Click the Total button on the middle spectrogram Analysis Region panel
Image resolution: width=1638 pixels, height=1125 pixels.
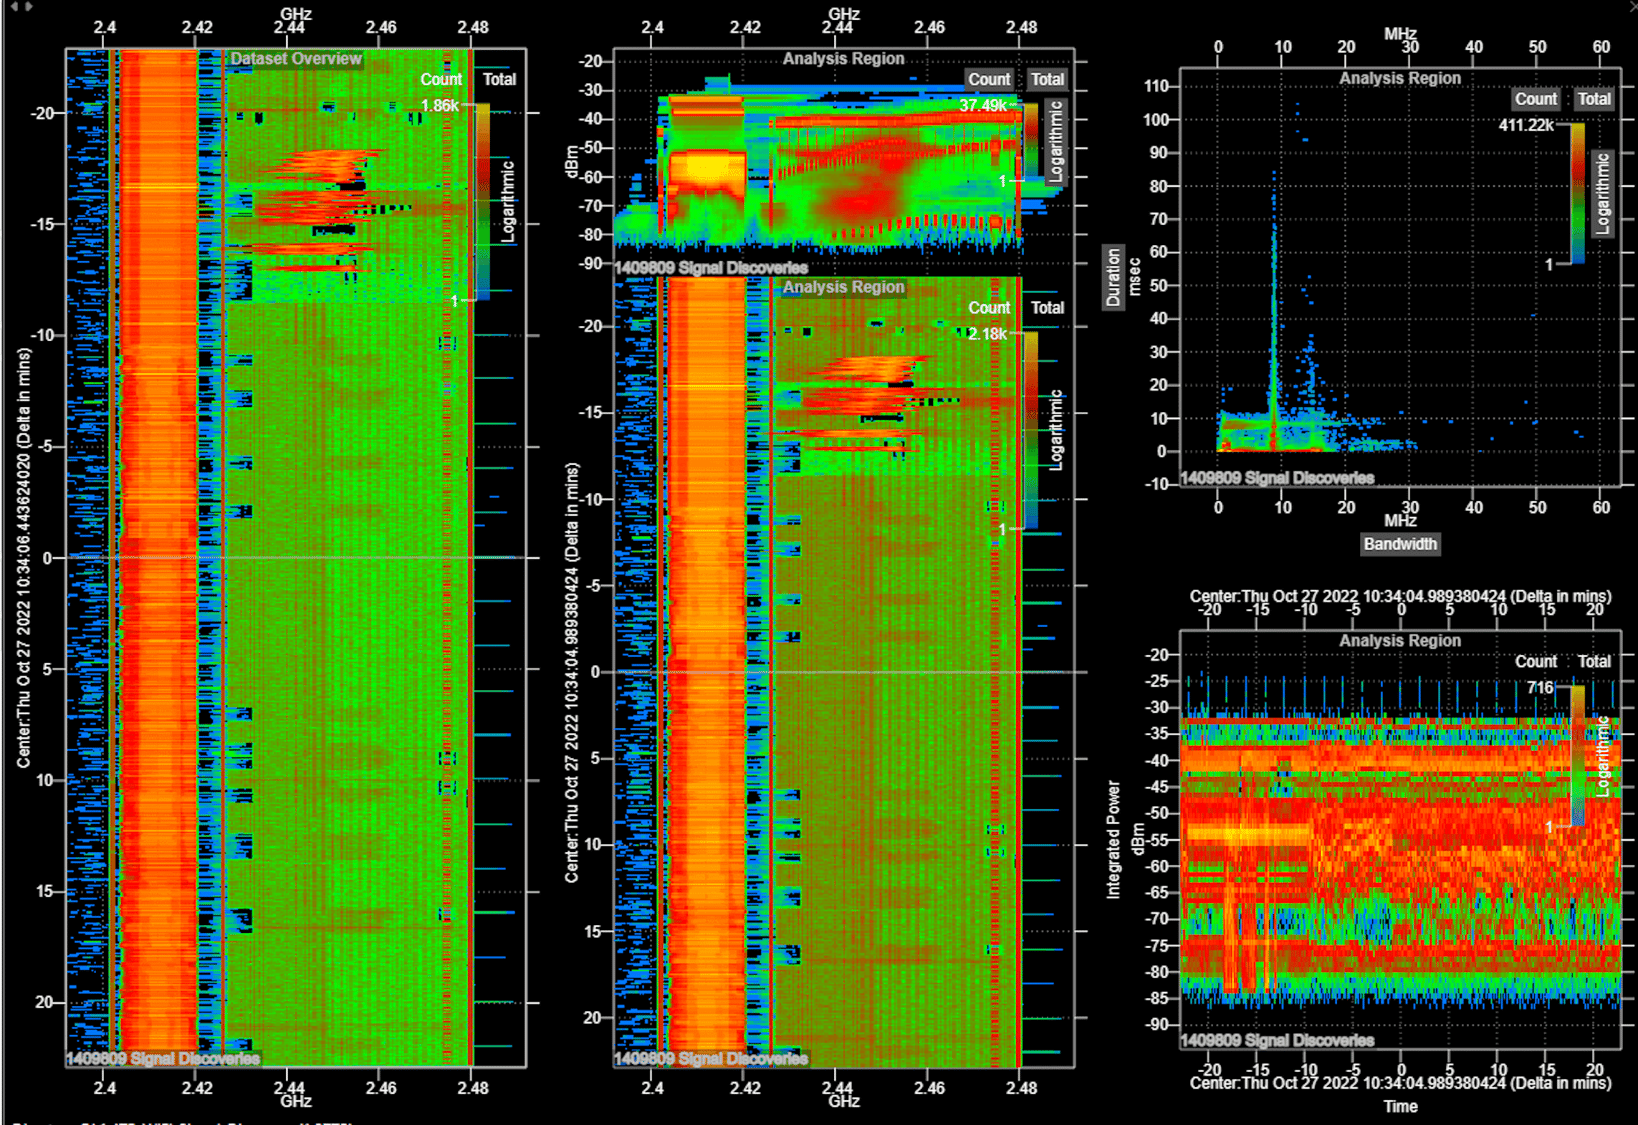coord(1047,308)
